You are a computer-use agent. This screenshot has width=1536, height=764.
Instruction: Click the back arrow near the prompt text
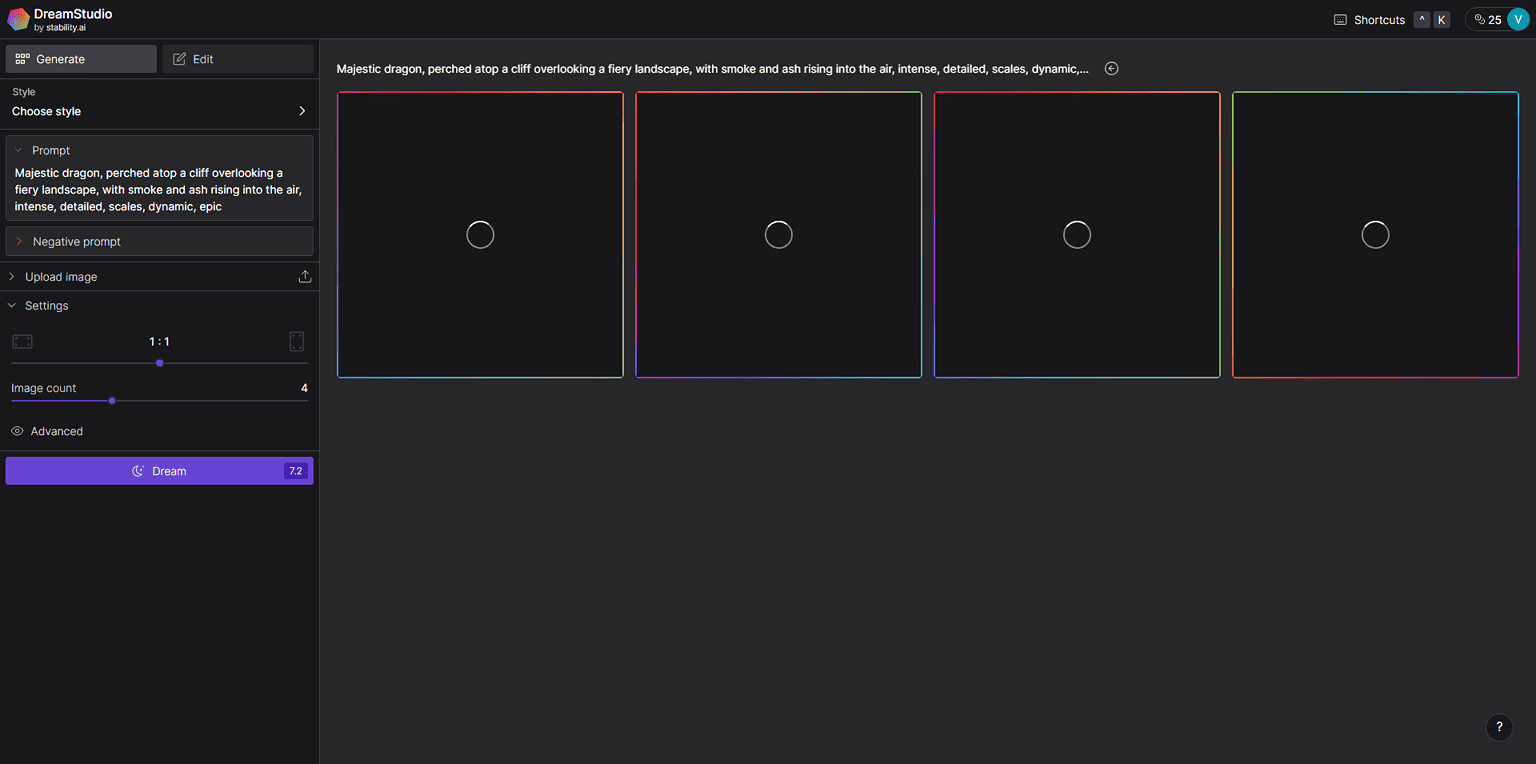coord(1111,68)
